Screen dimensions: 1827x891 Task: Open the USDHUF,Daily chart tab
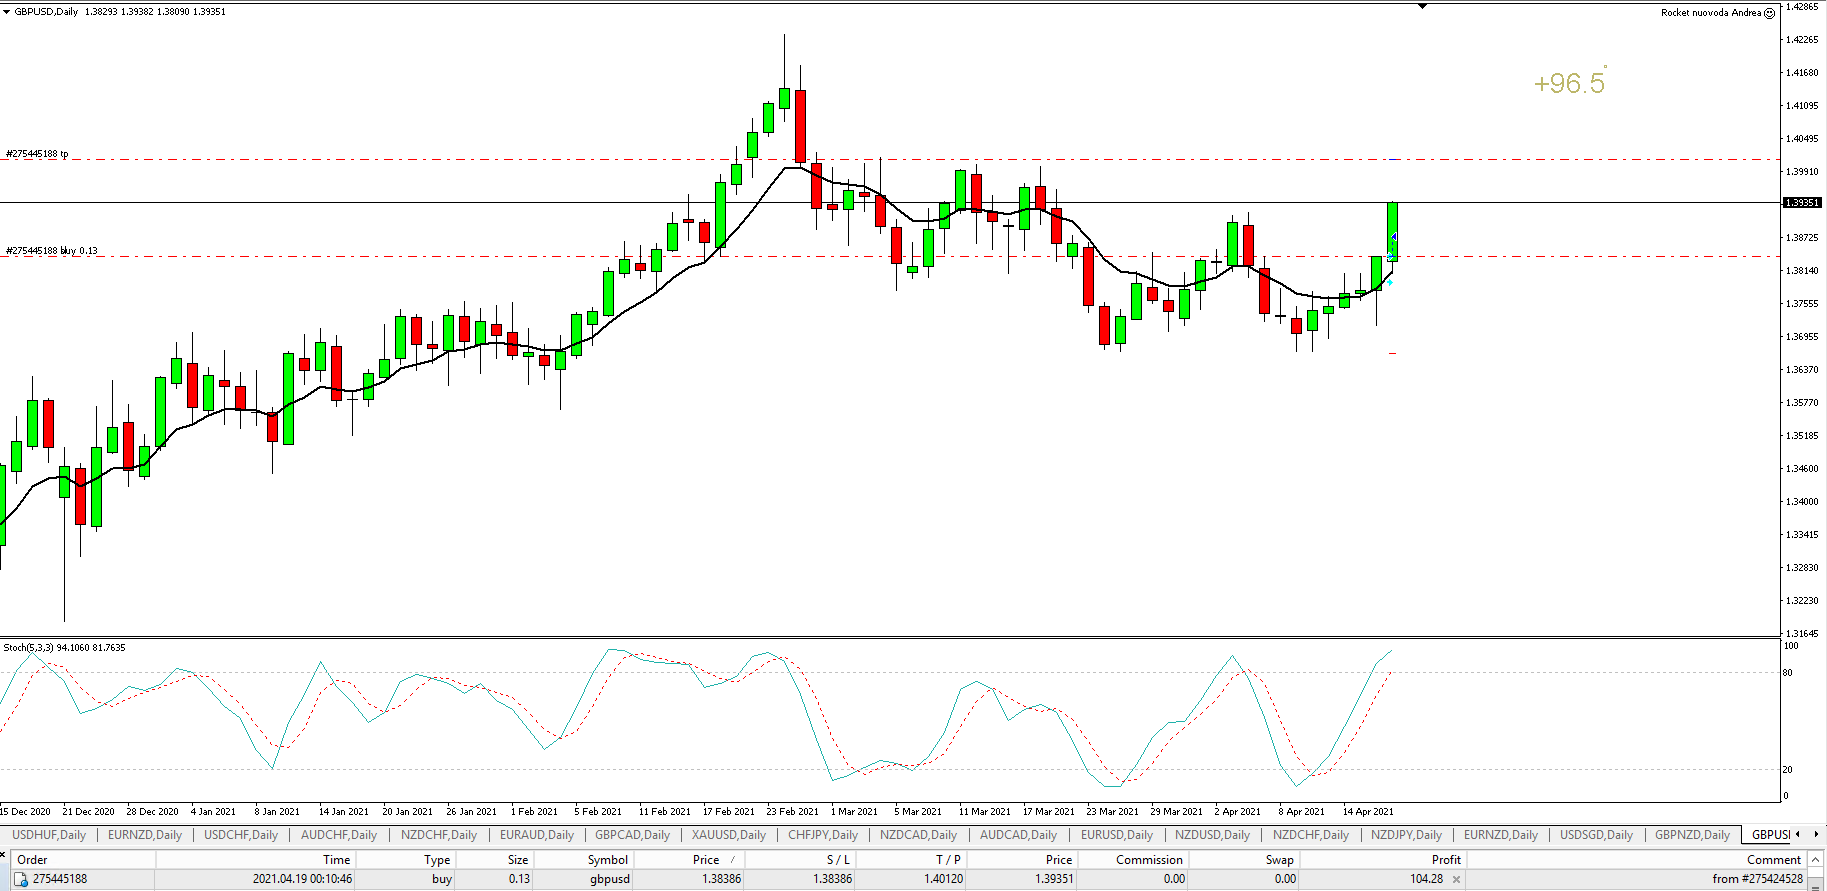point(49,835)
